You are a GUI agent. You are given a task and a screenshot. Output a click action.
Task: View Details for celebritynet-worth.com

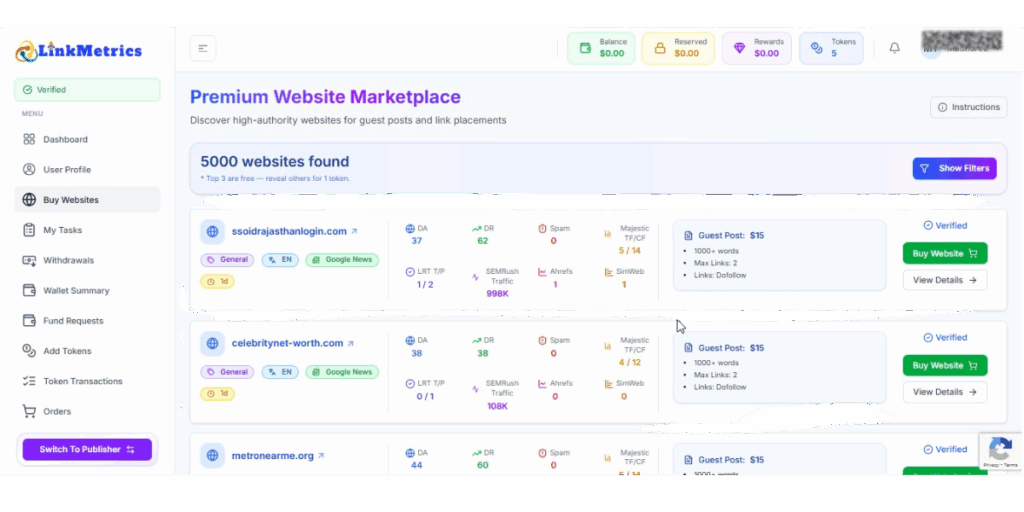[x=944, y=392]
